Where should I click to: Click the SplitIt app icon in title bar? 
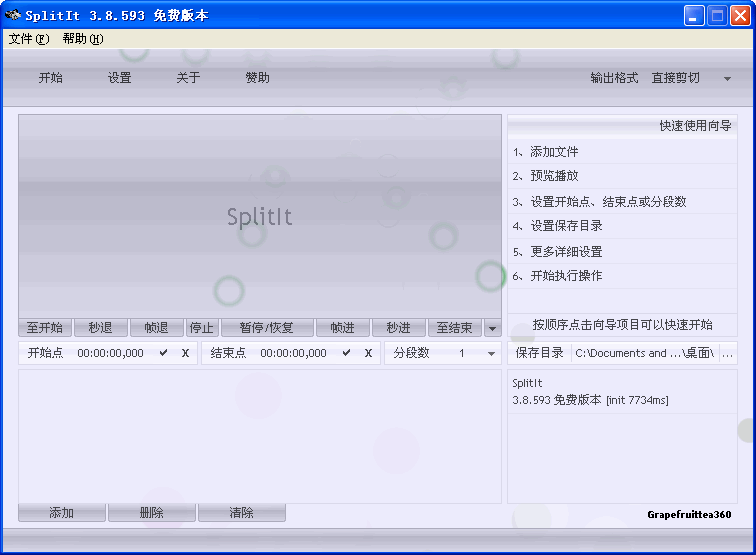13,15
